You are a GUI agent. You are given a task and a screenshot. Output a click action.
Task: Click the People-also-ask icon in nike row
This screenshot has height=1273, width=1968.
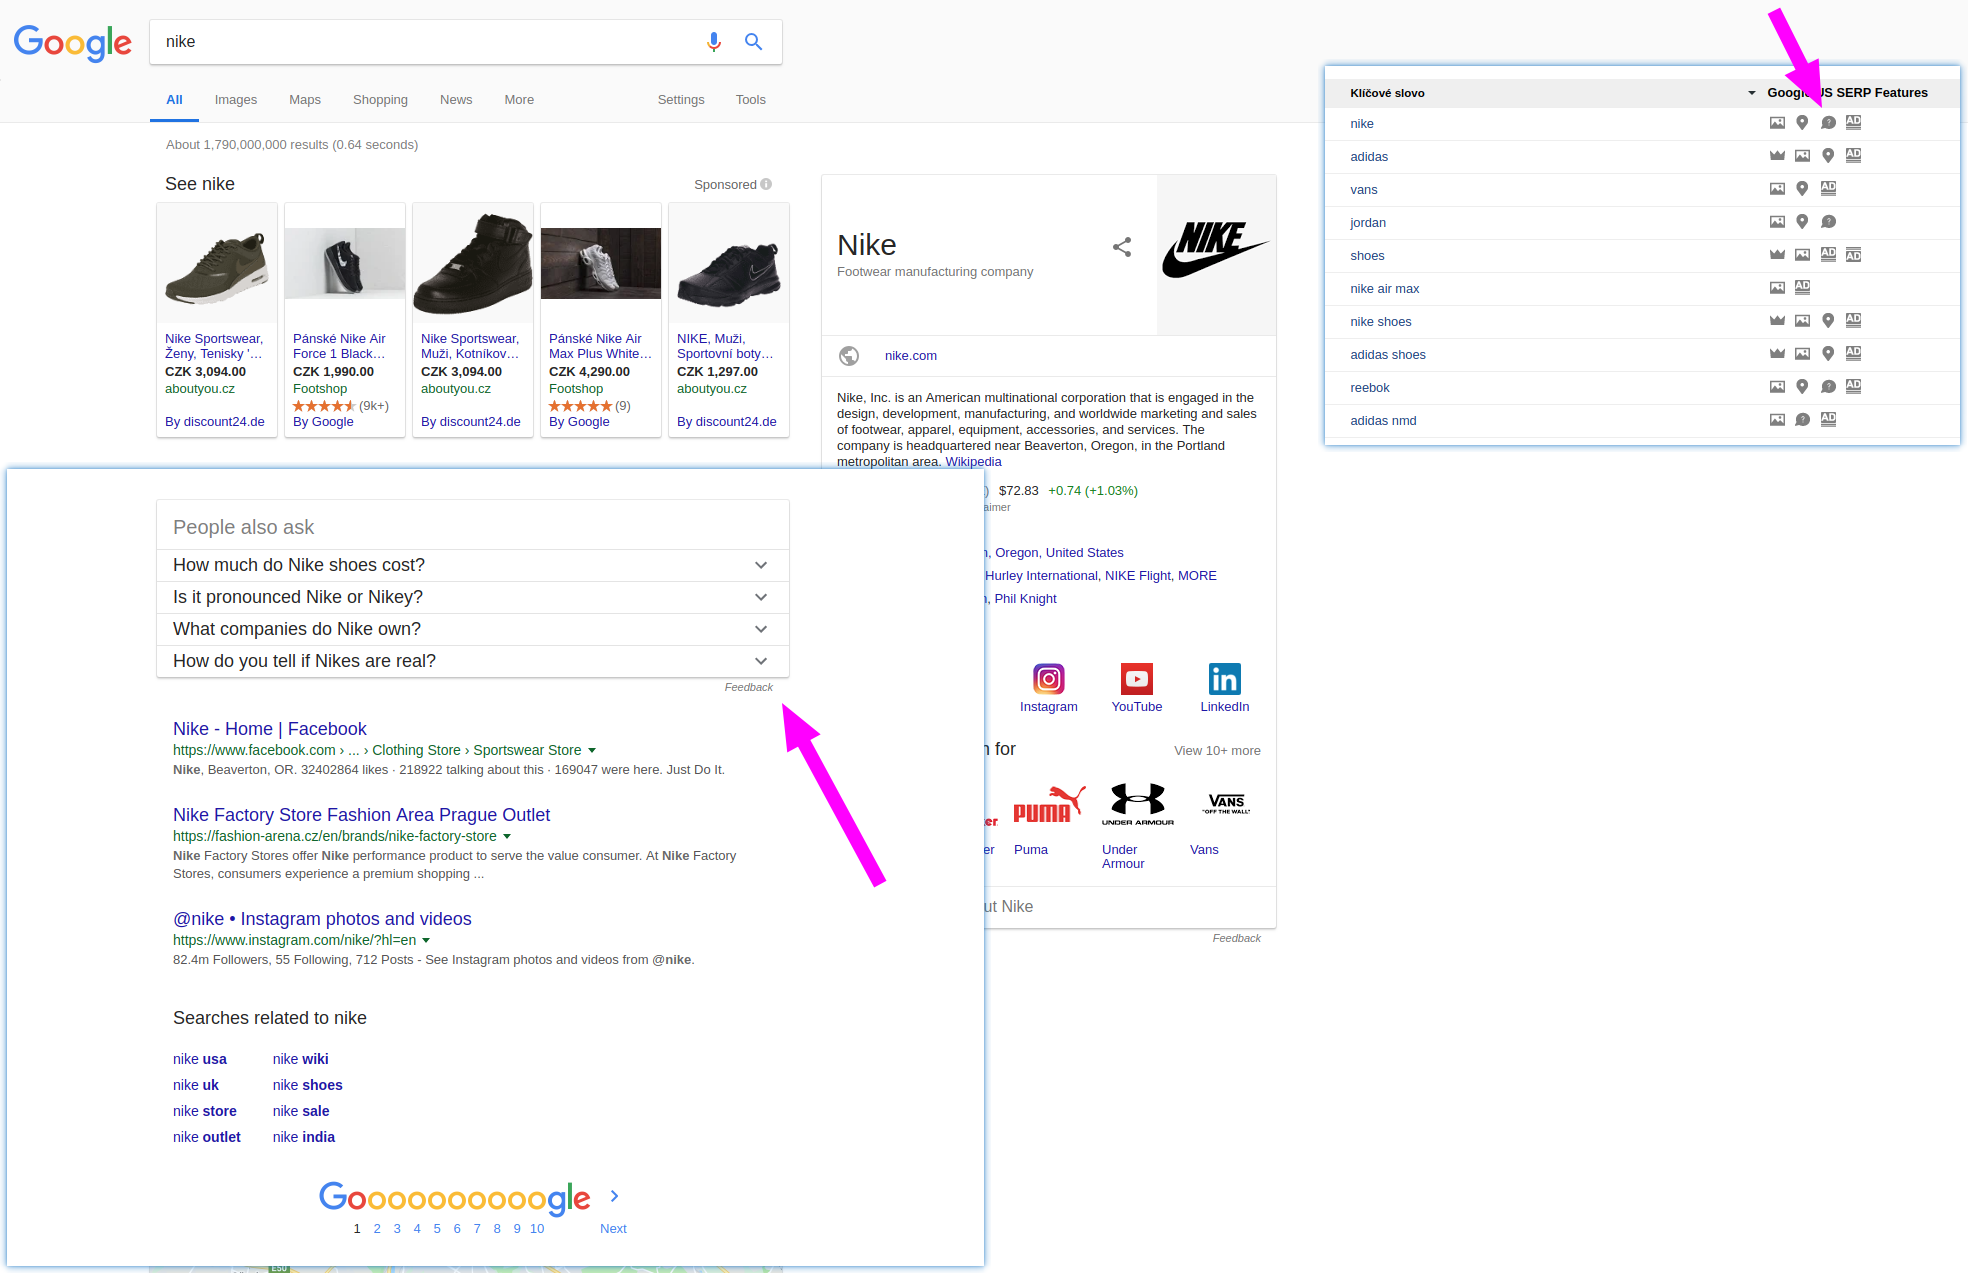pyautogui.click(x=1828, y=123)
